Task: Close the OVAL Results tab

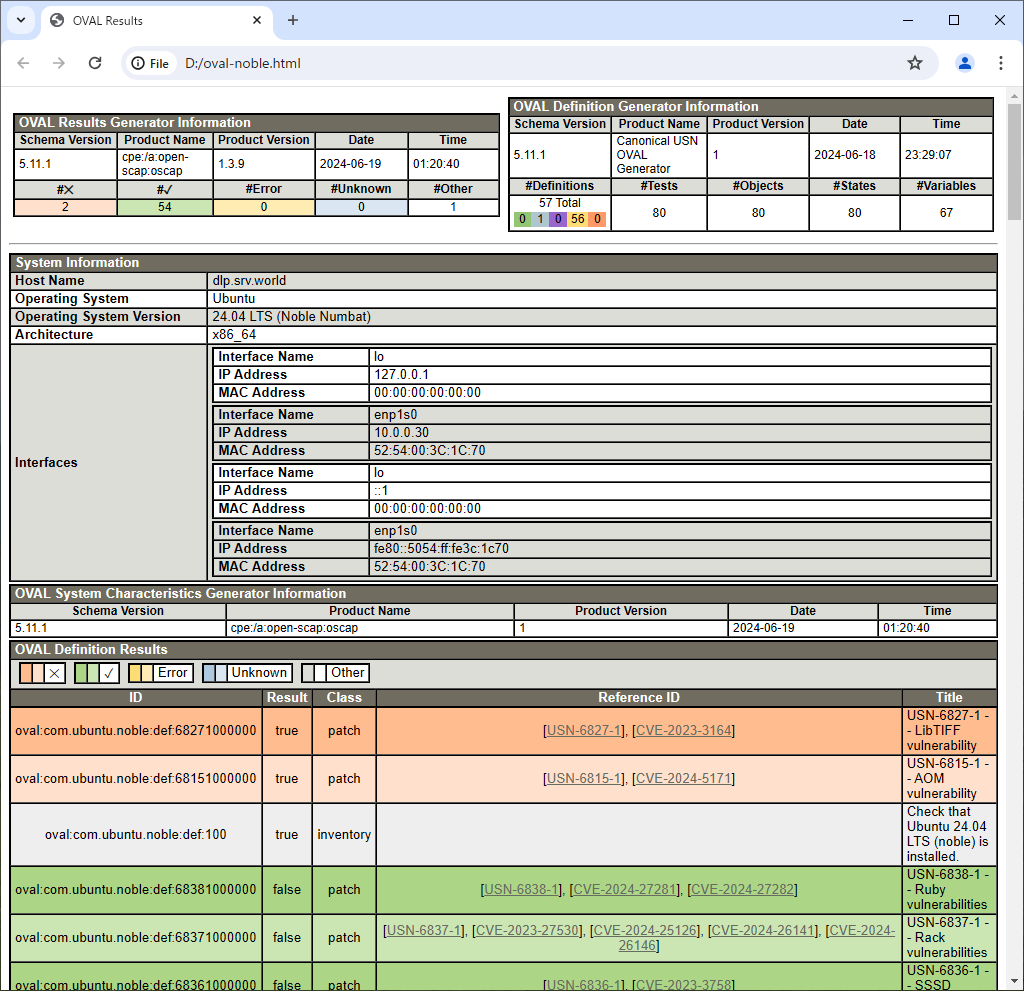Action: point(257,20)
